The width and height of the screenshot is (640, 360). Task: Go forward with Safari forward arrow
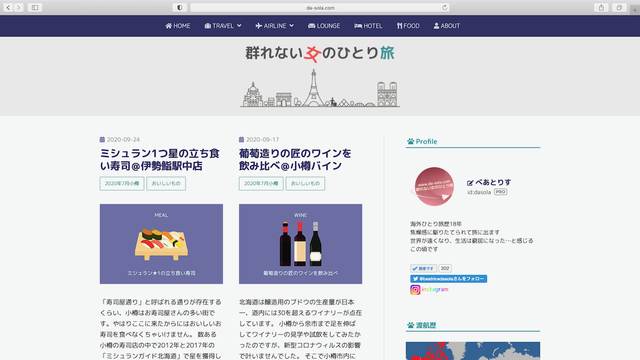click(x=19, y=7)
